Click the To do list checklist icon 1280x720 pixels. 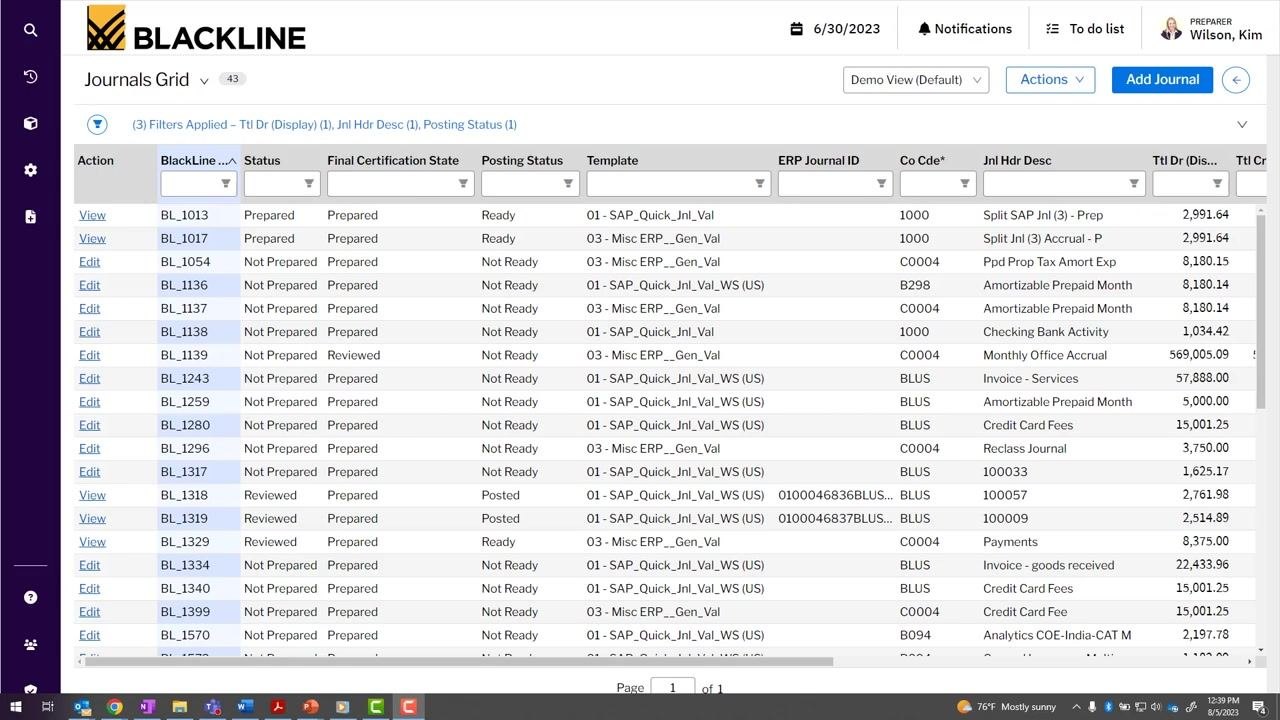click(1052, 29)
